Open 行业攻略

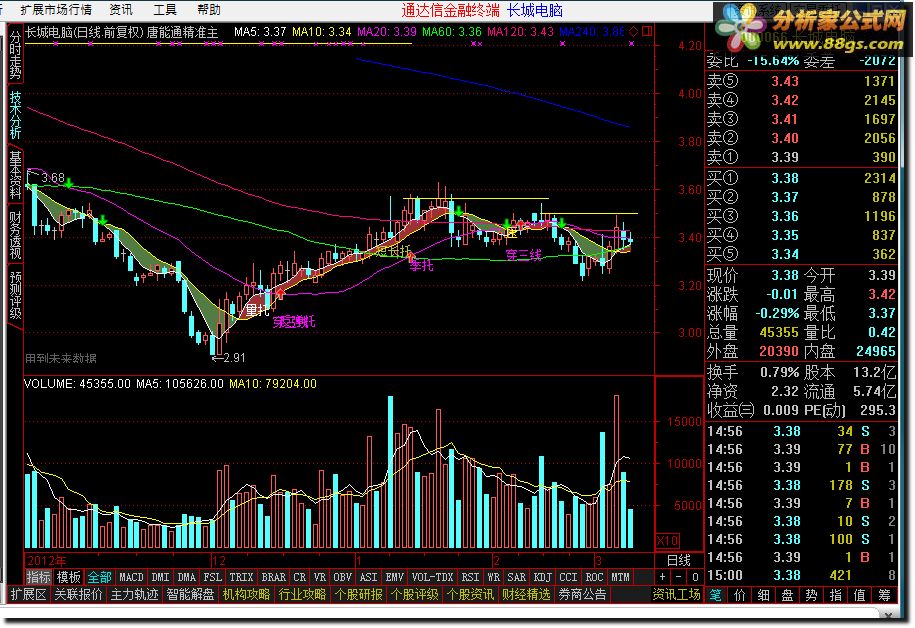click(x=302, y=595)
